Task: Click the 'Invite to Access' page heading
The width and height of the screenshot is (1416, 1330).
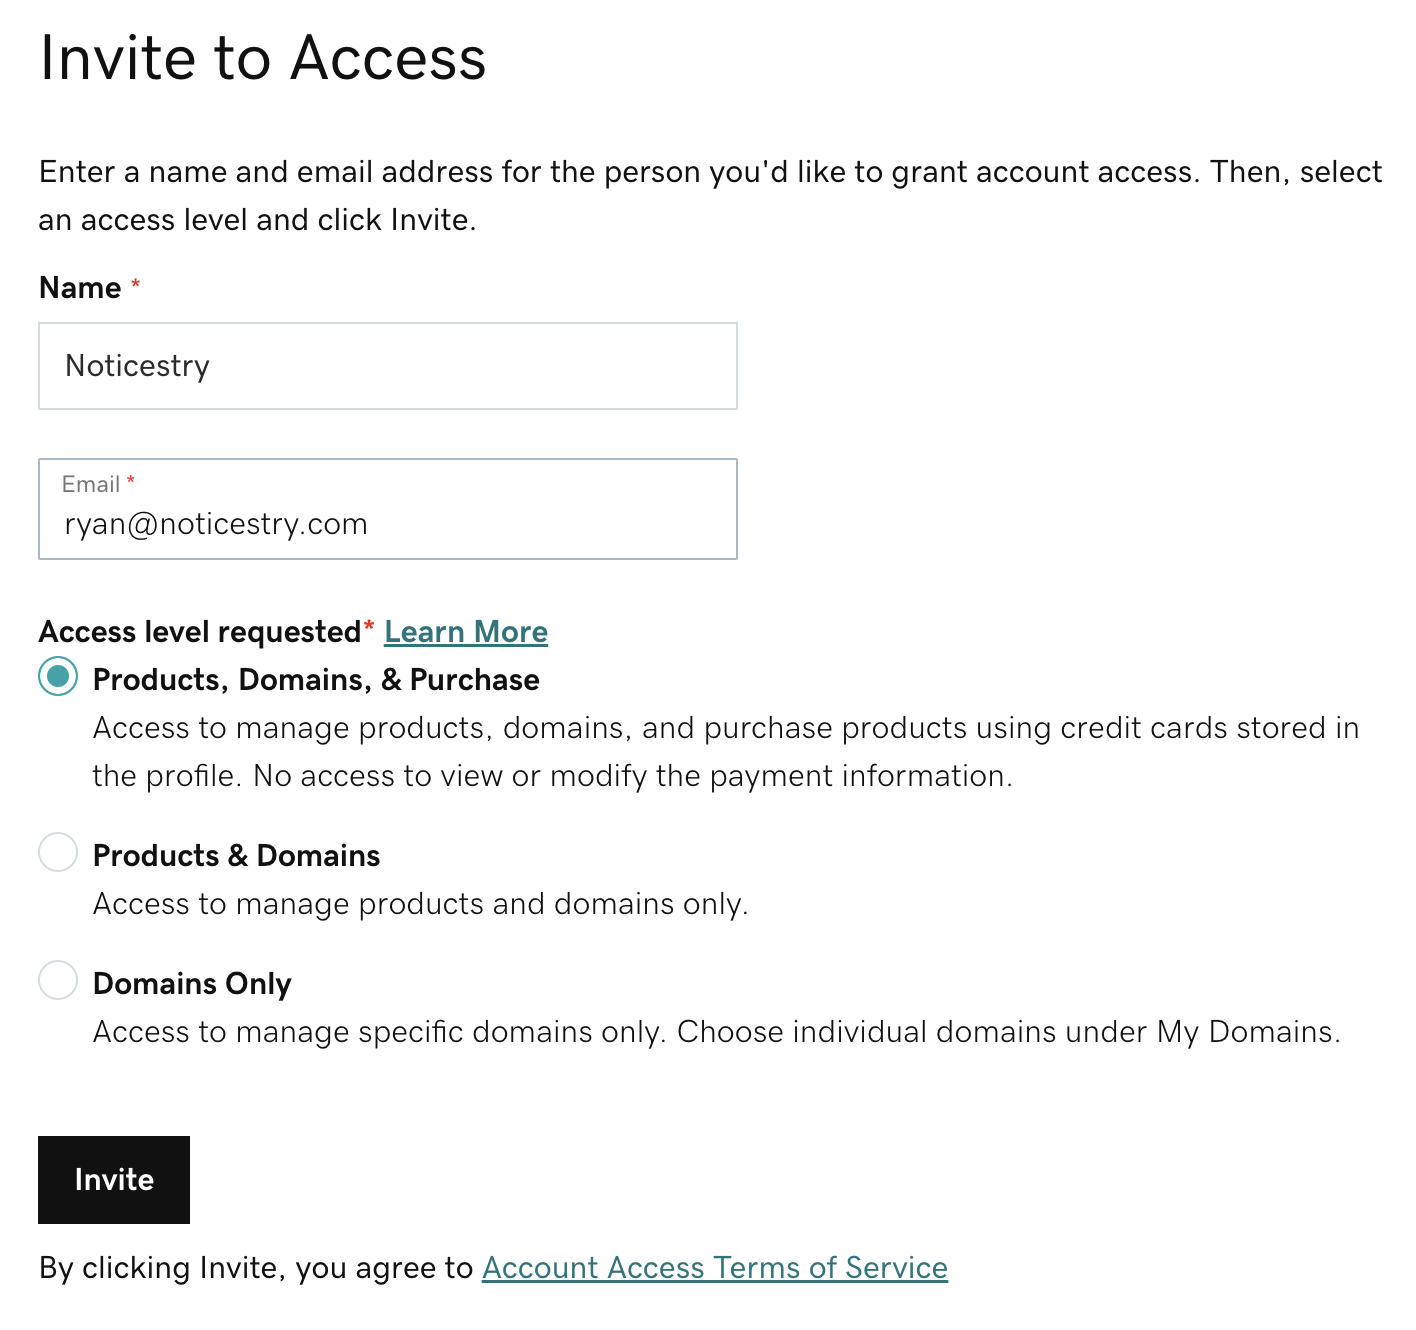Action: (263, 58)
